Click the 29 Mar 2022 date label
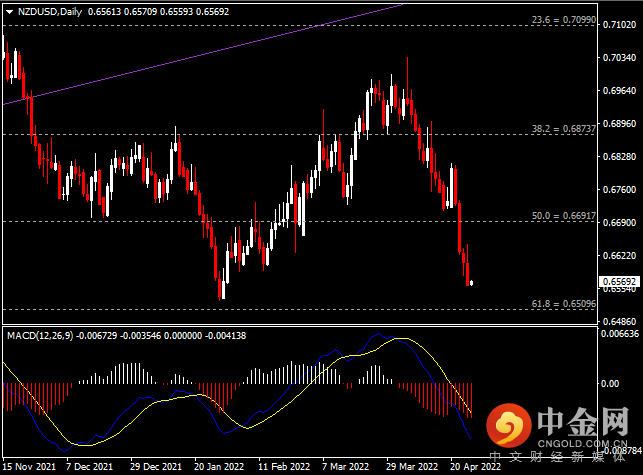This screenshot has height=475, width=643. point(412,467)
